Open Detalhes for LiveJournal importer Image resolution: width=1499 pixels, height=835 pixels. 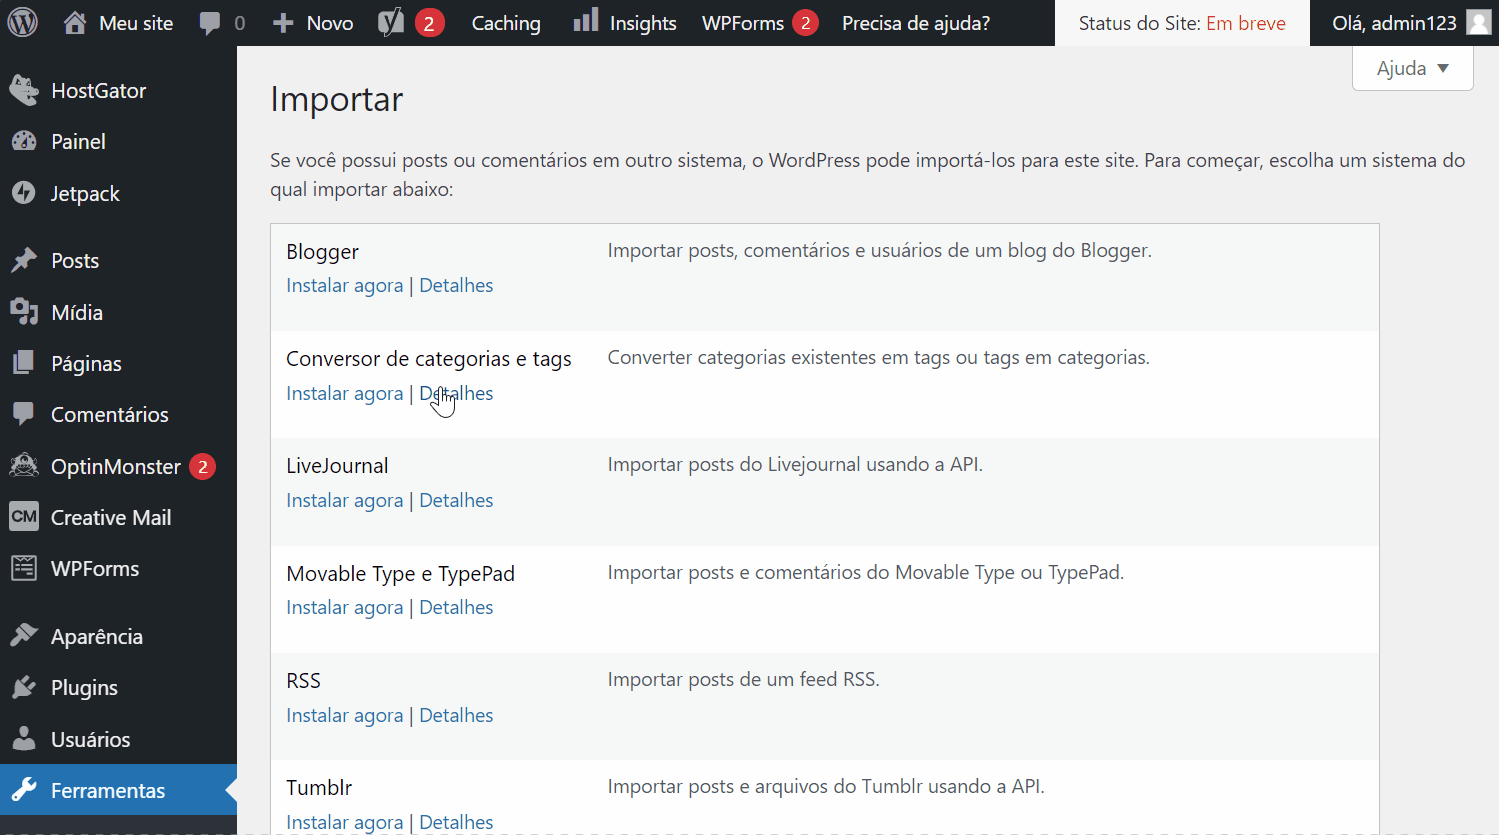tap(456, 500)
